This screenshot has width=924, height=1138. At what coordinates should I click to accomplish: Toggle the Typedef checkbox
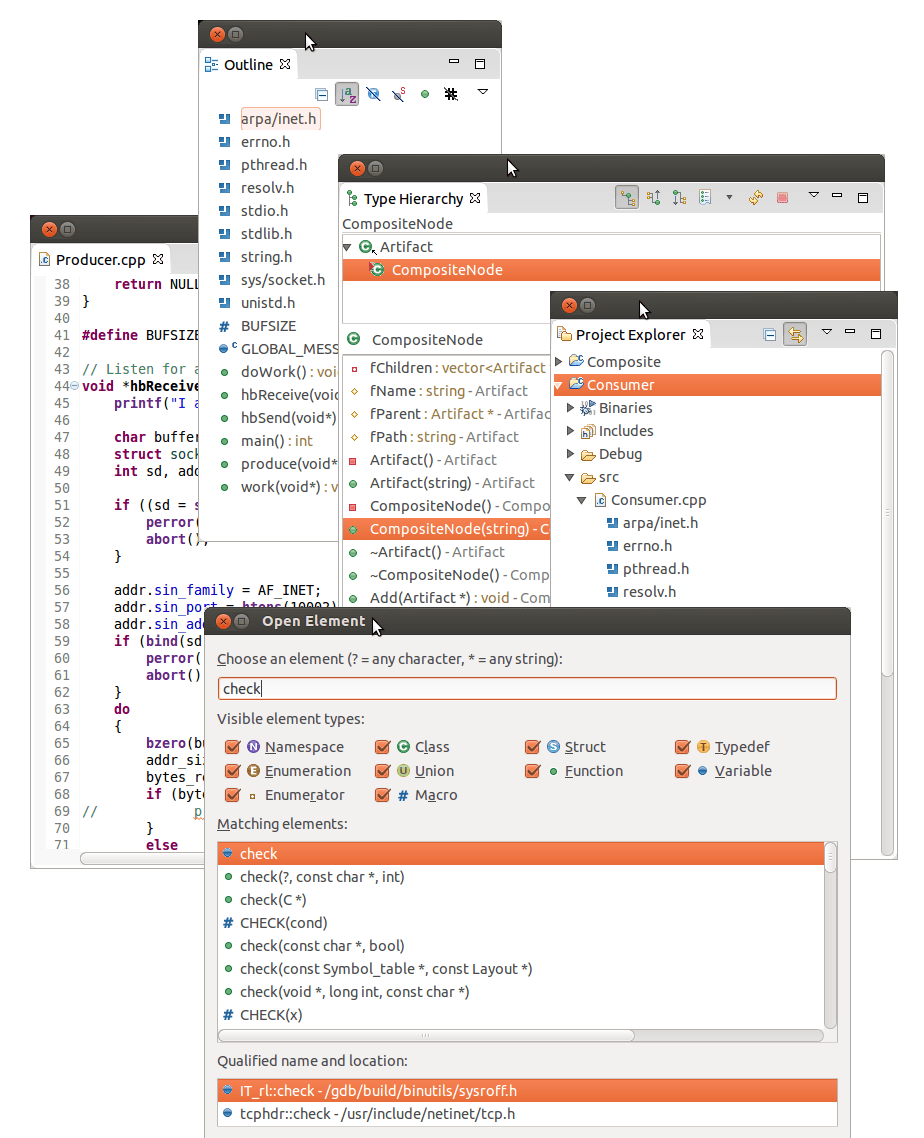click(683, 747)
